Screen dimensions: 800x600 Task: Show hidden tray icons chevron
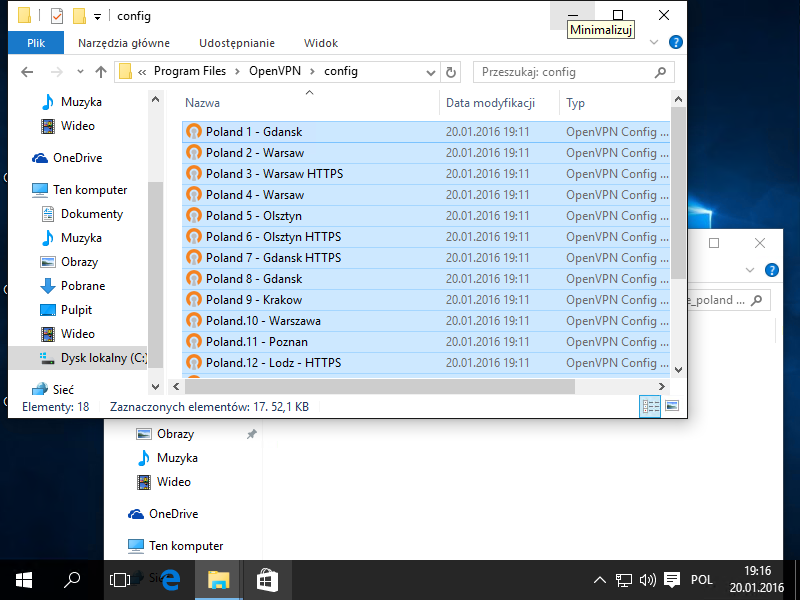(x=599, y=580)
